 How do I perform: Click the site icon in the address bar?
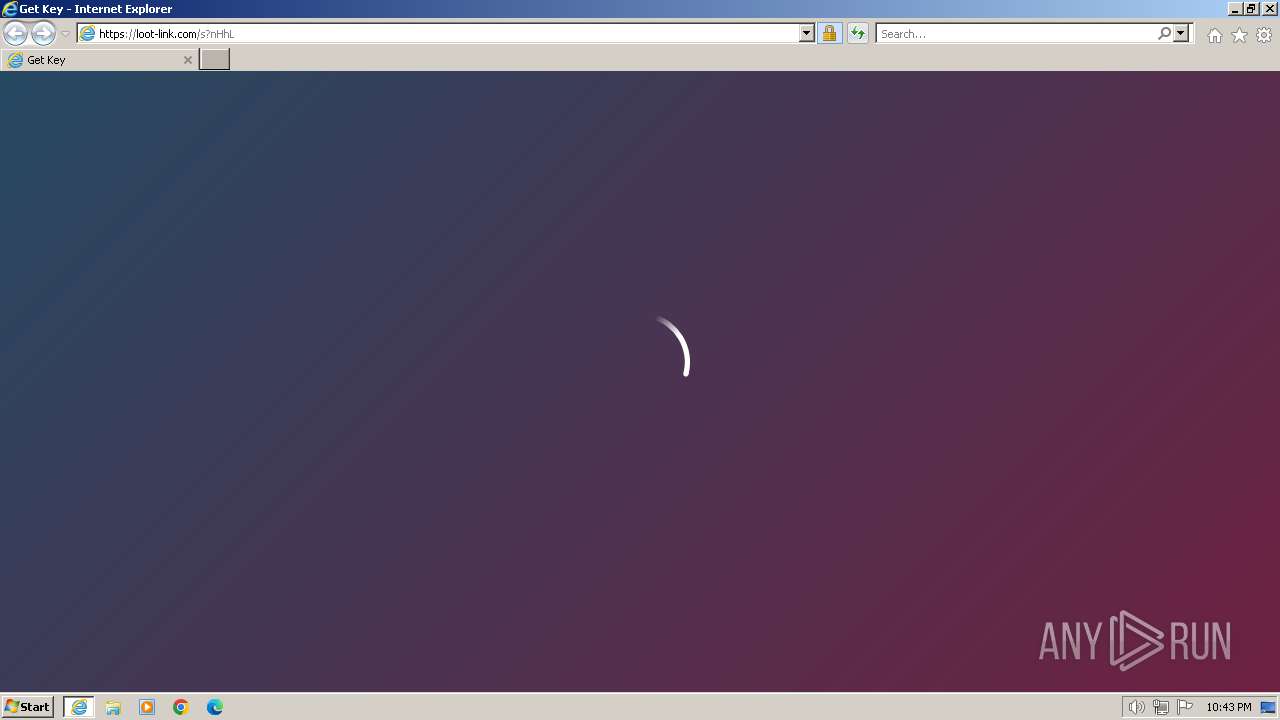click(87, 33)
